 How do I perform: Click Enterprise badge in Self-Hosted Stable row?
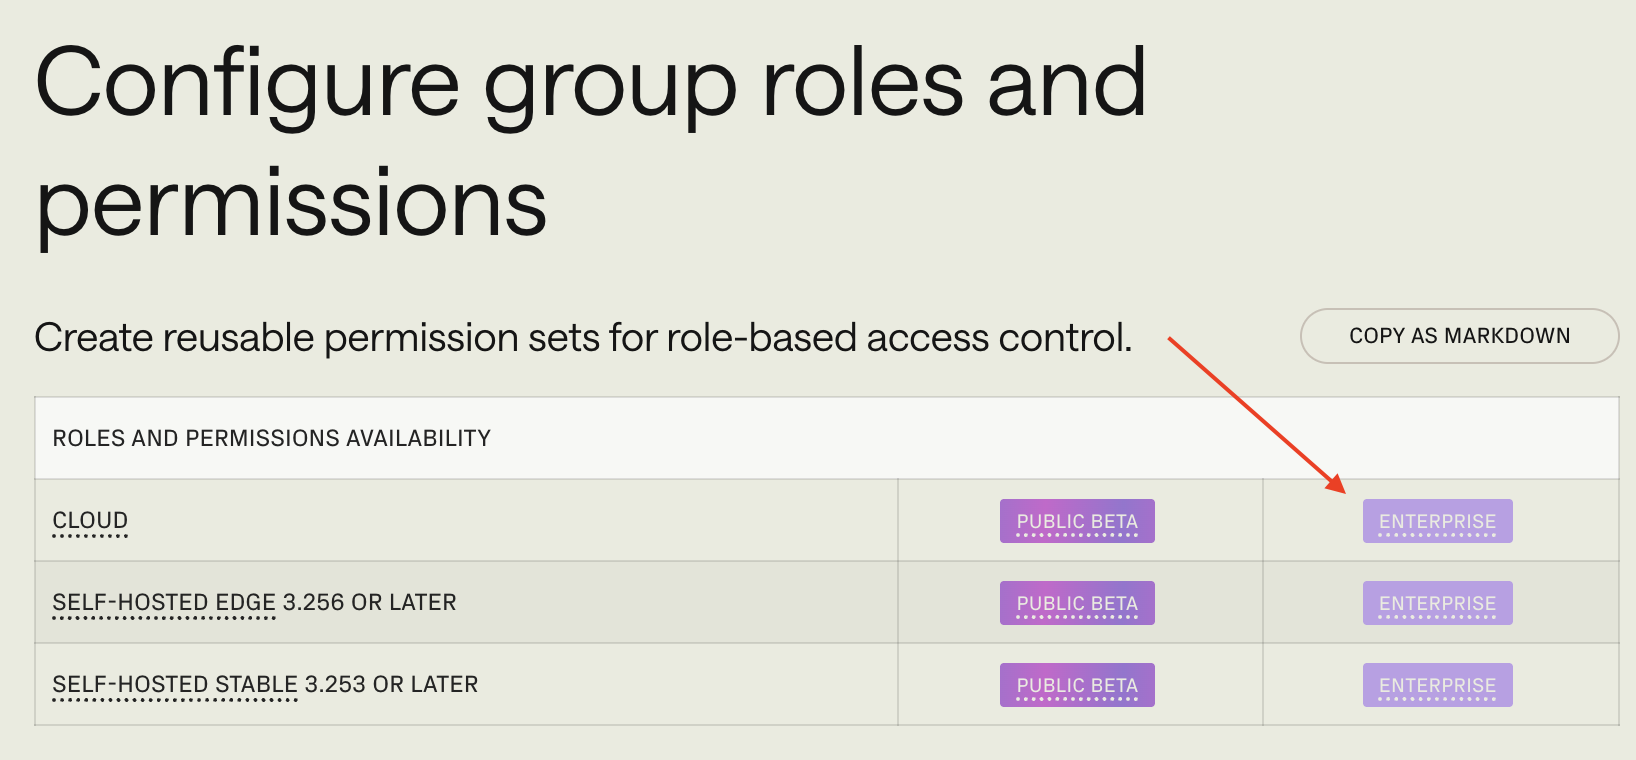tap(1437, 685)
